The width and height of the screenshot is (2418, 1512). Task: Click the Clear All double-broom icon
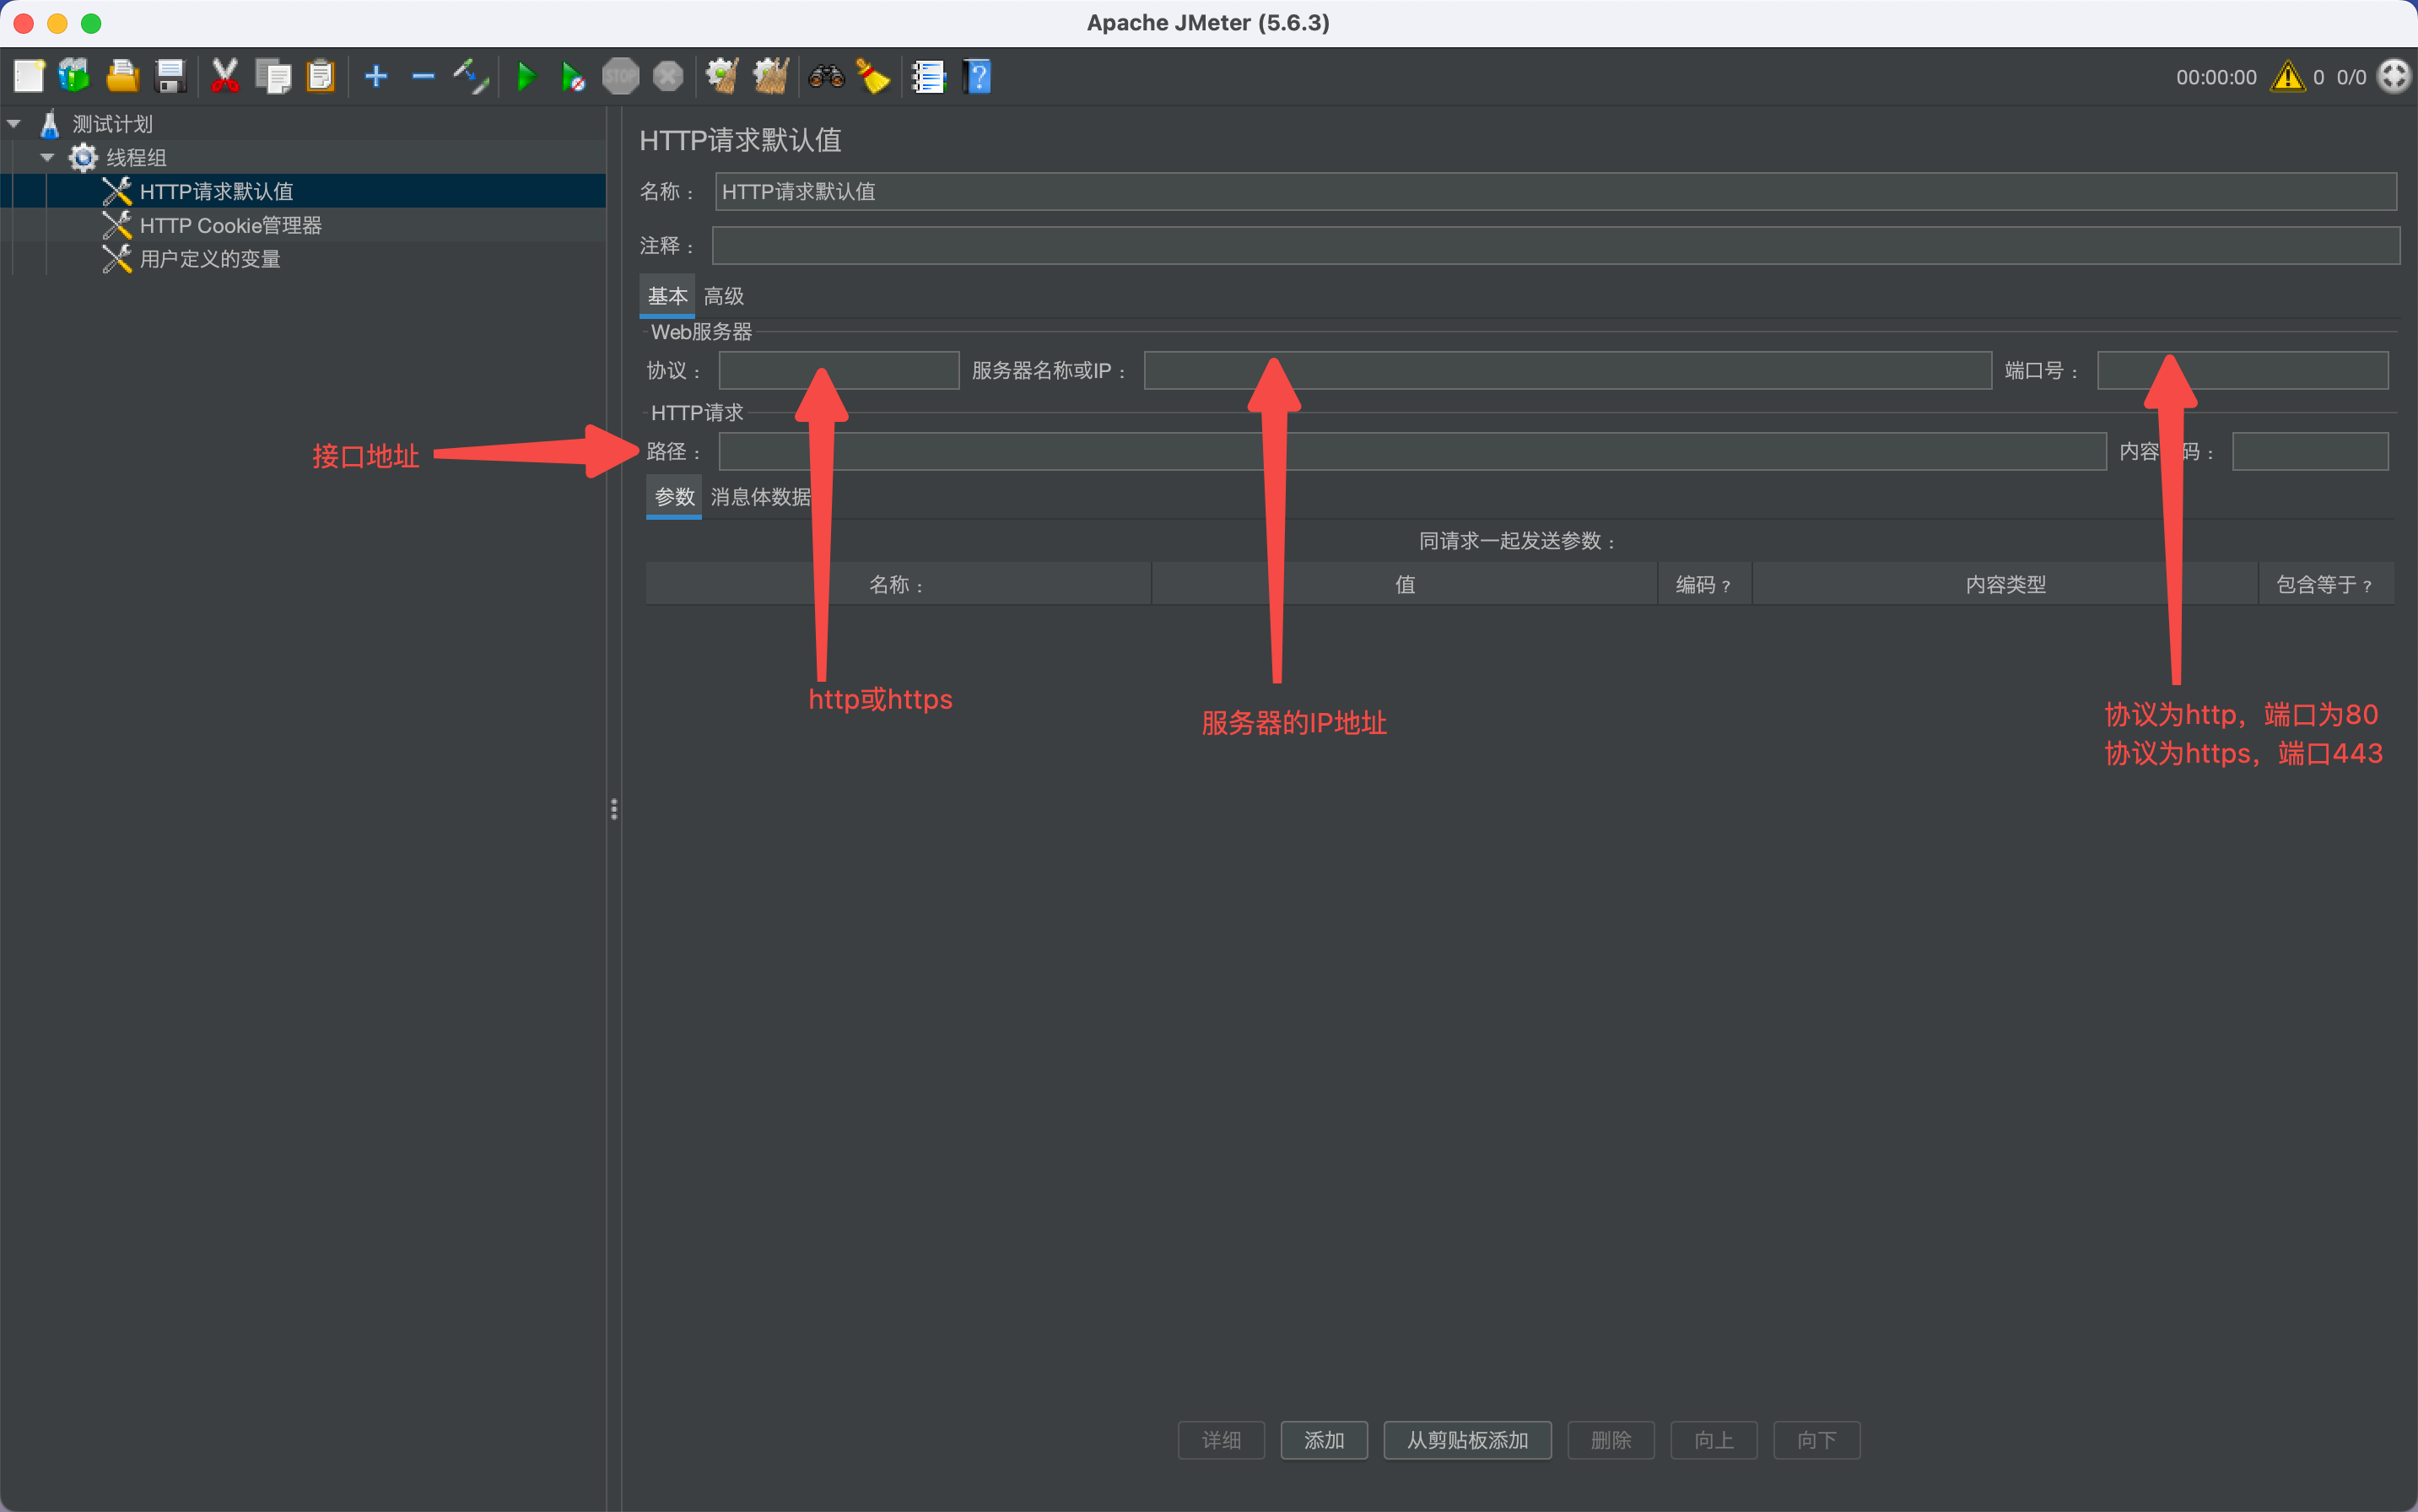(x=770, y=76)
